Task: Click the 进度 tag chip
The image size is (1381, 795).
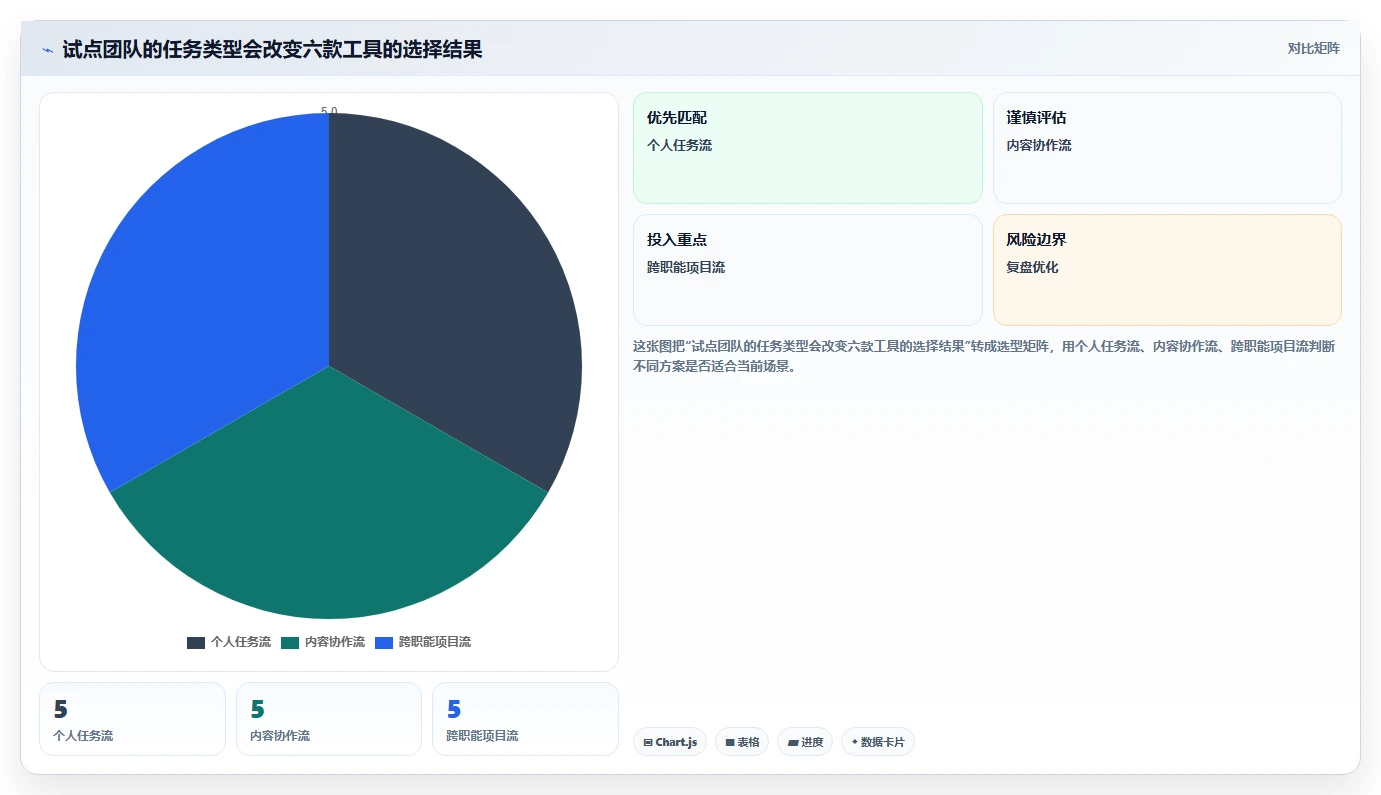Action: tap(805, 742)
